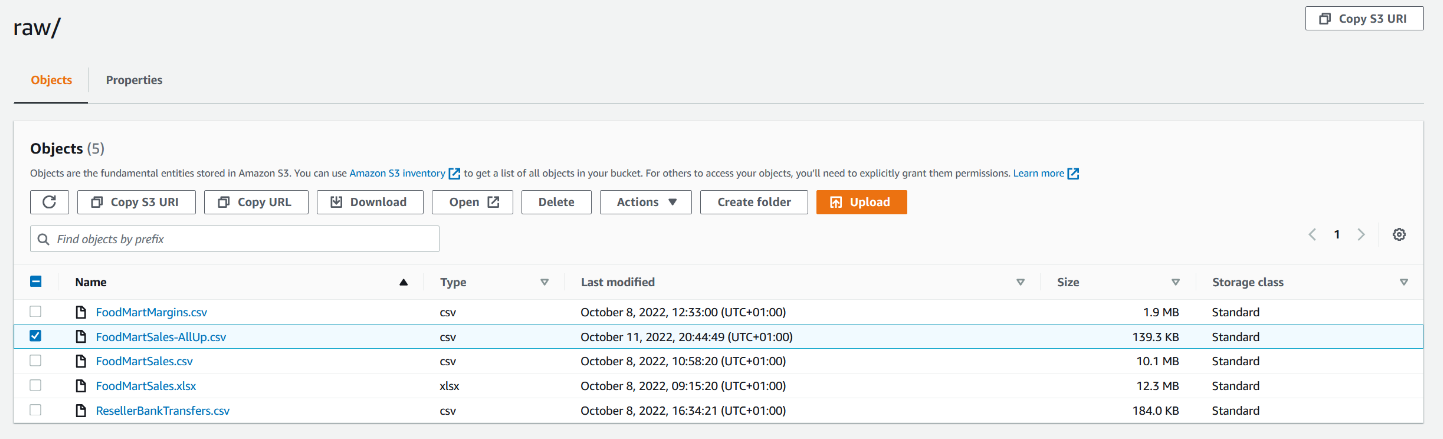The image size is (1443, 439).
Task: Click the 10.1 MB size cell
Action: (1159, 361)
